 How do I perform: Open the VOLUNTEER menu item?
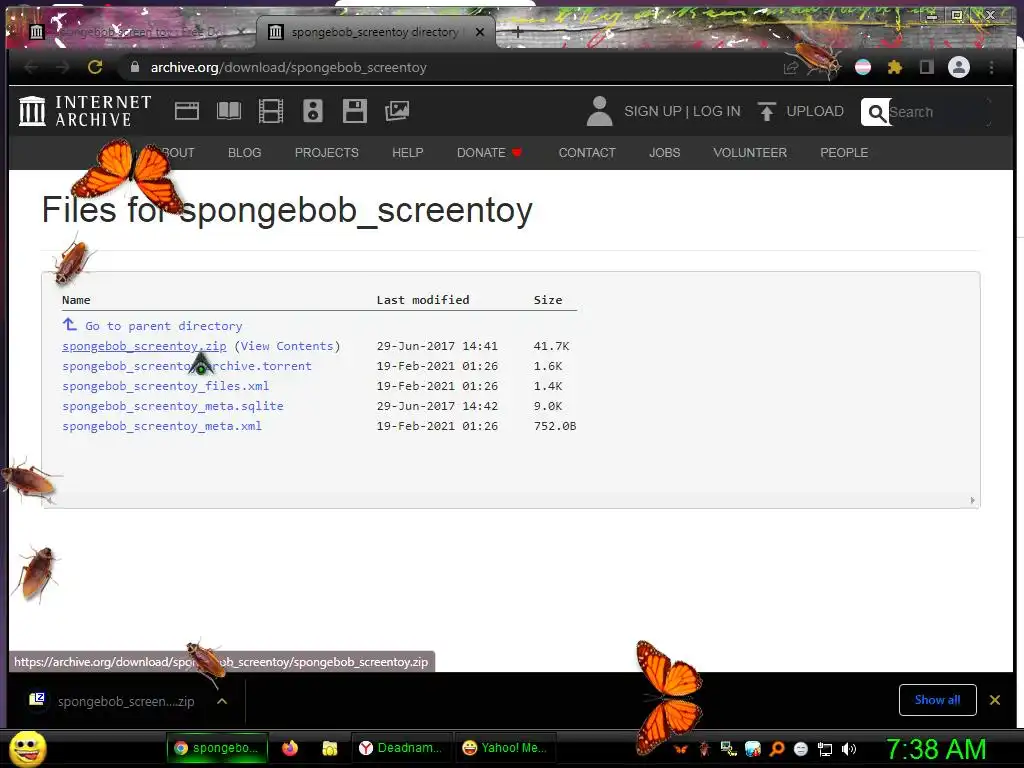pos(750,152)
